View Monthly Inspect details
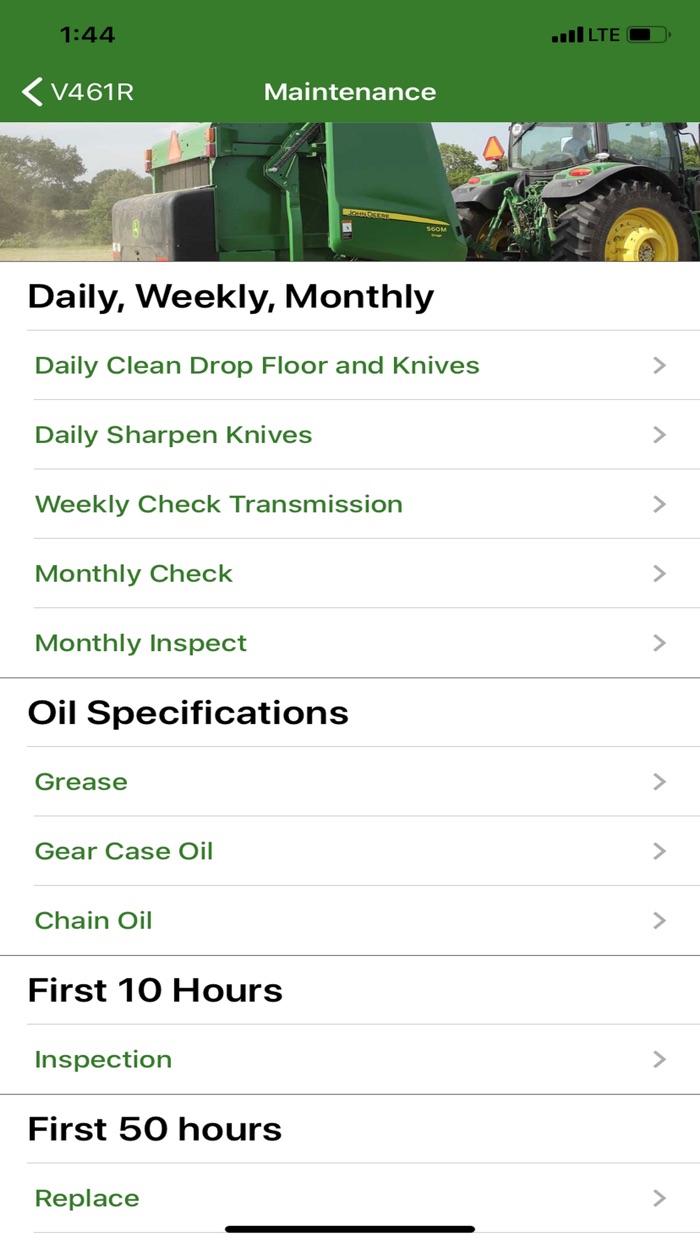The width and height of the screenshot is (700, 1244). coord(140,643)
